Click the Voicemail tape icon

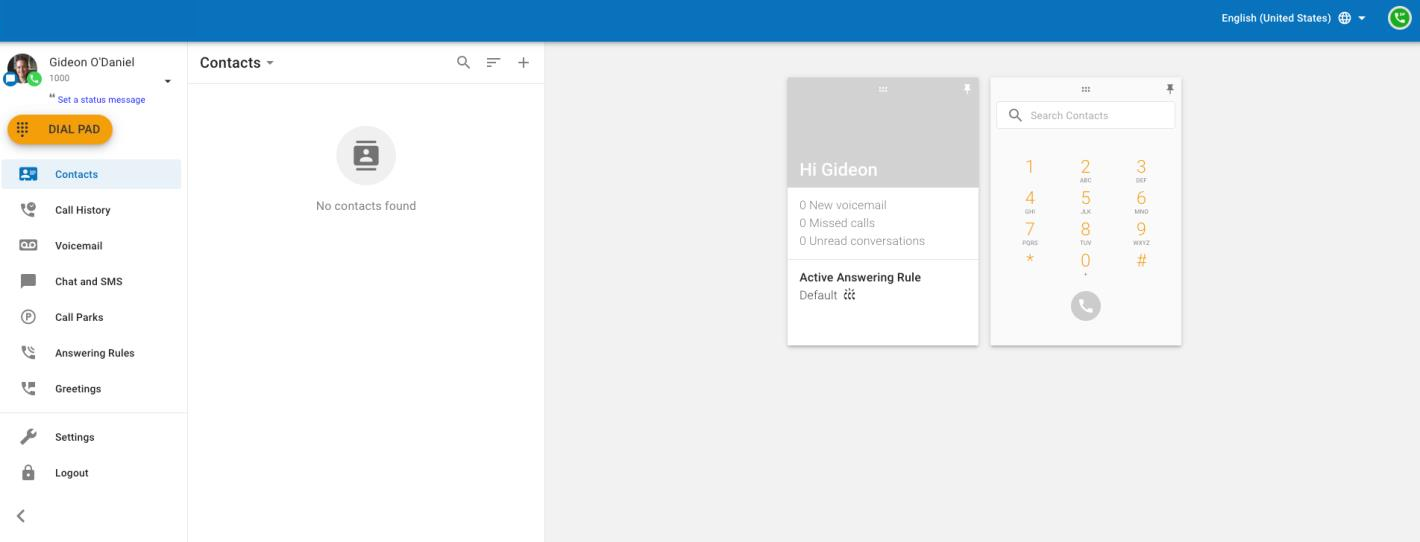28,246
